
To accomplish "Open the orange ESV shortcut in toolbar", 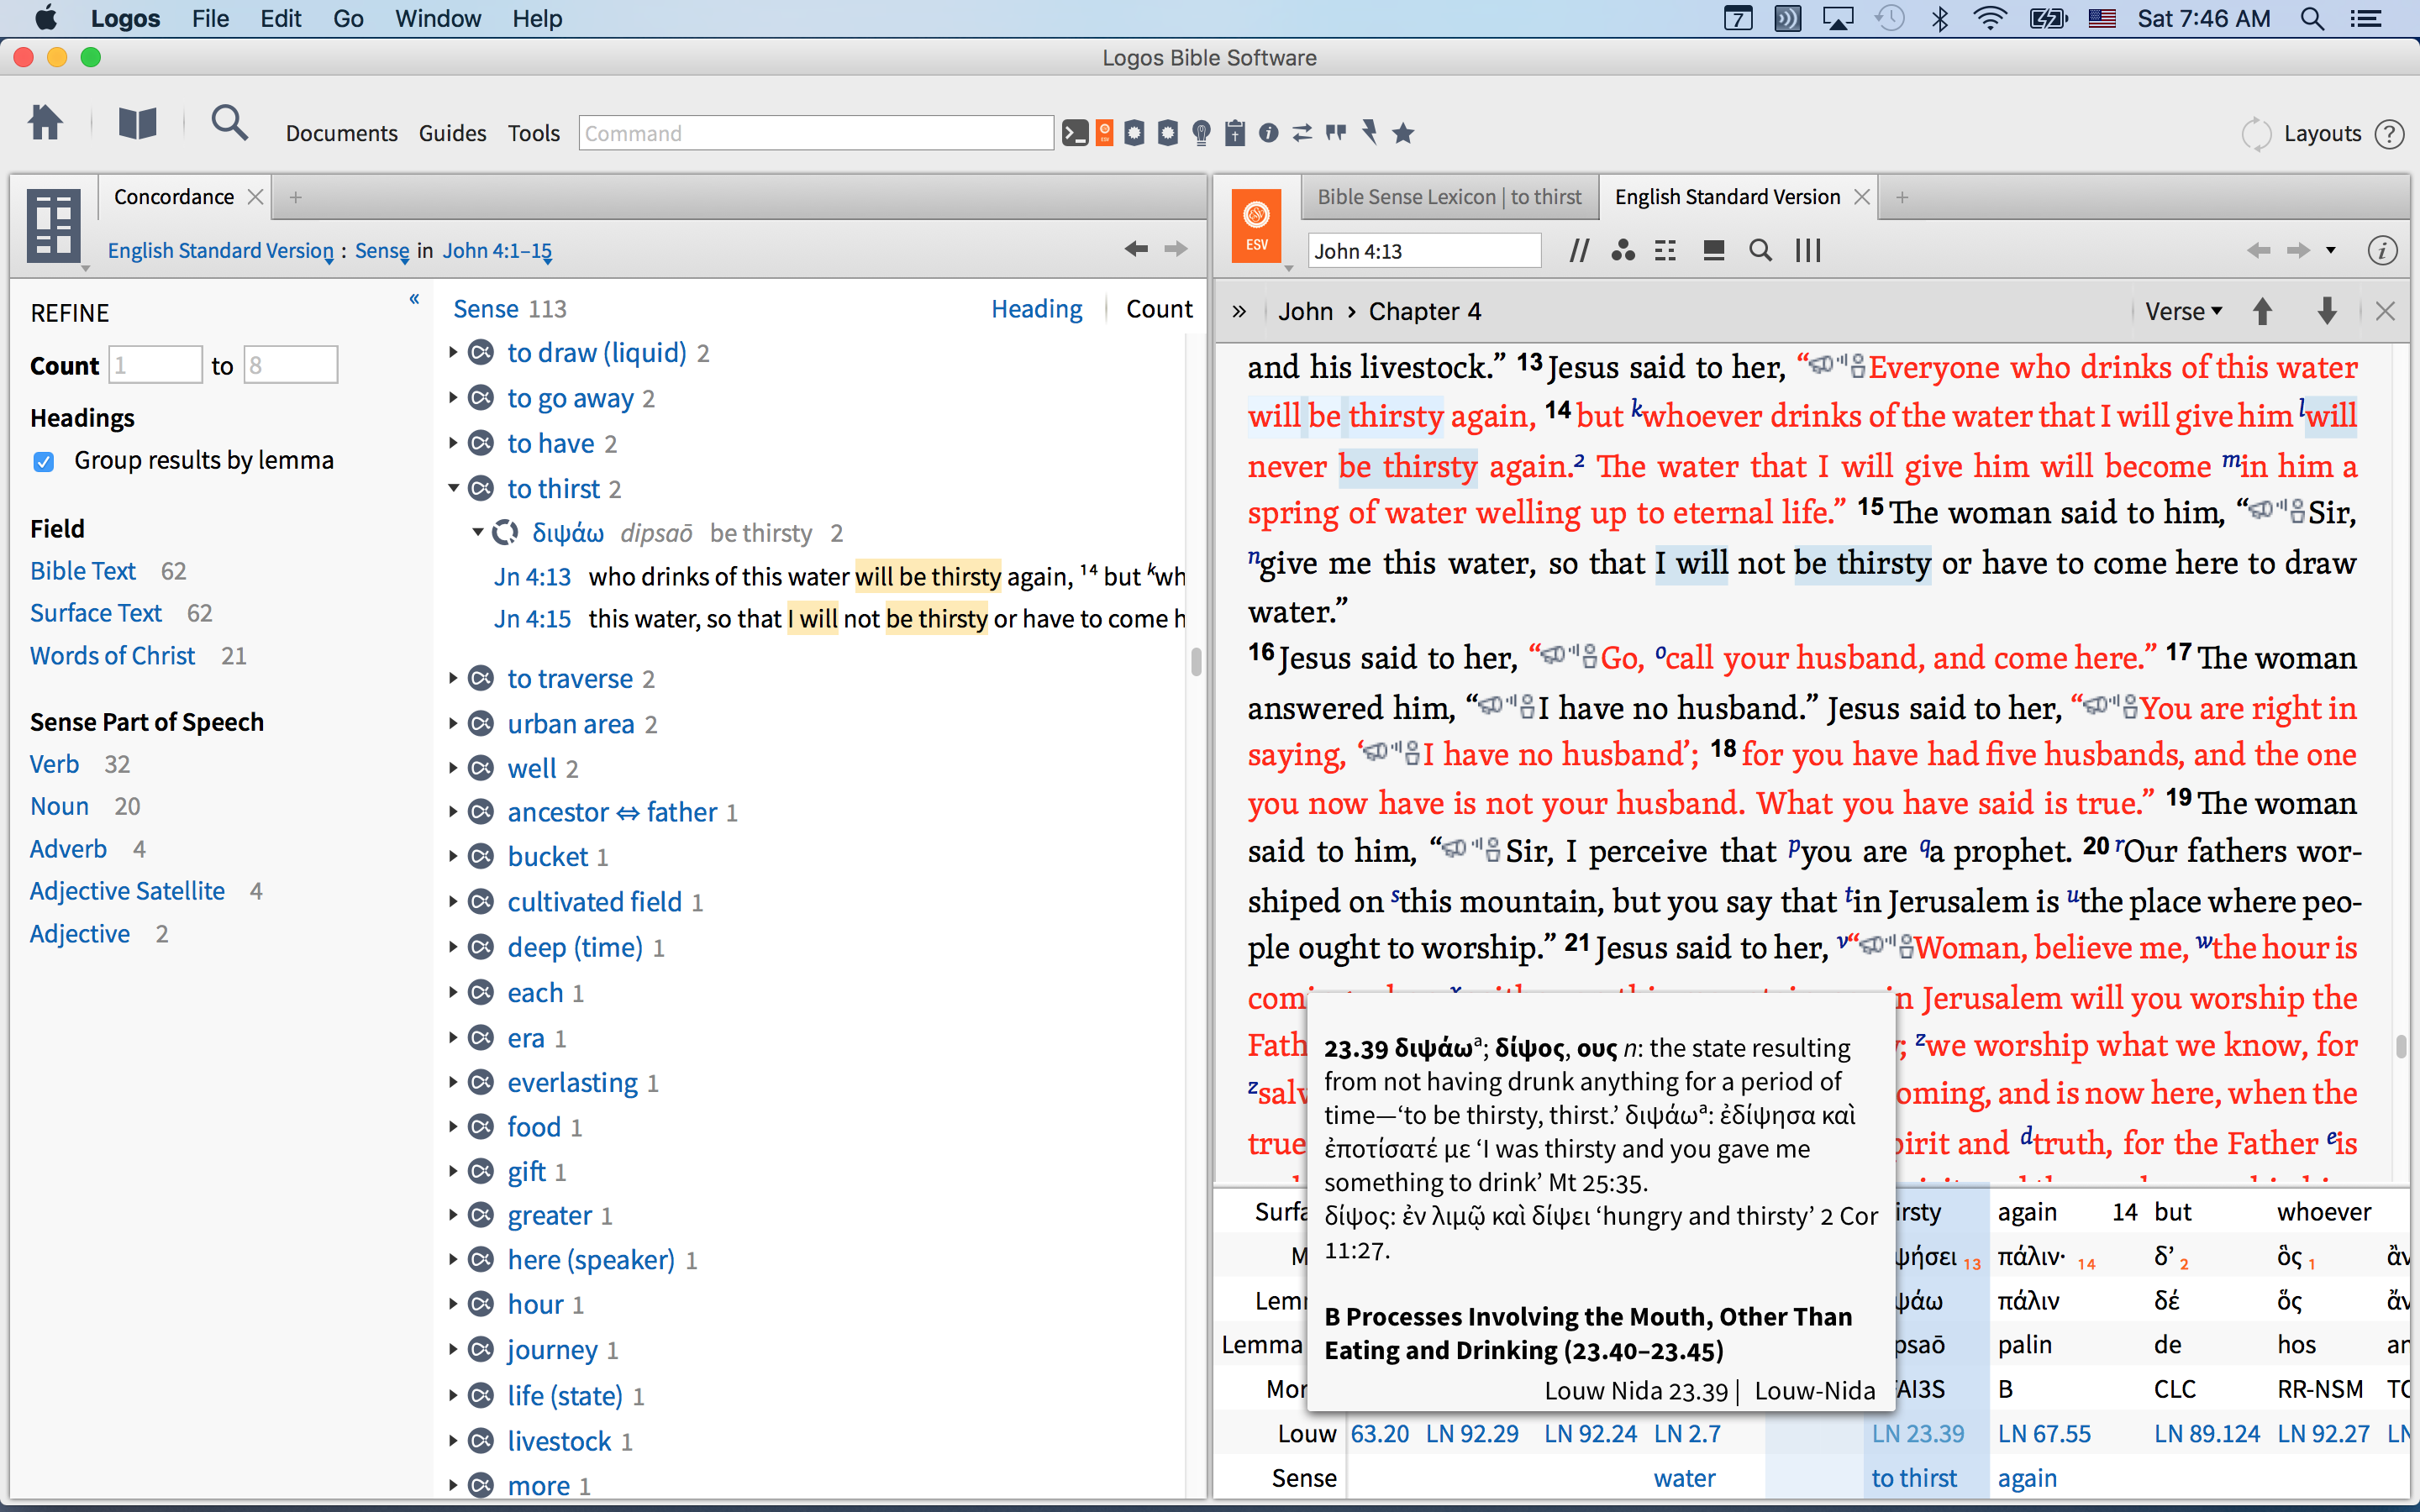I will click(1105, 133).
